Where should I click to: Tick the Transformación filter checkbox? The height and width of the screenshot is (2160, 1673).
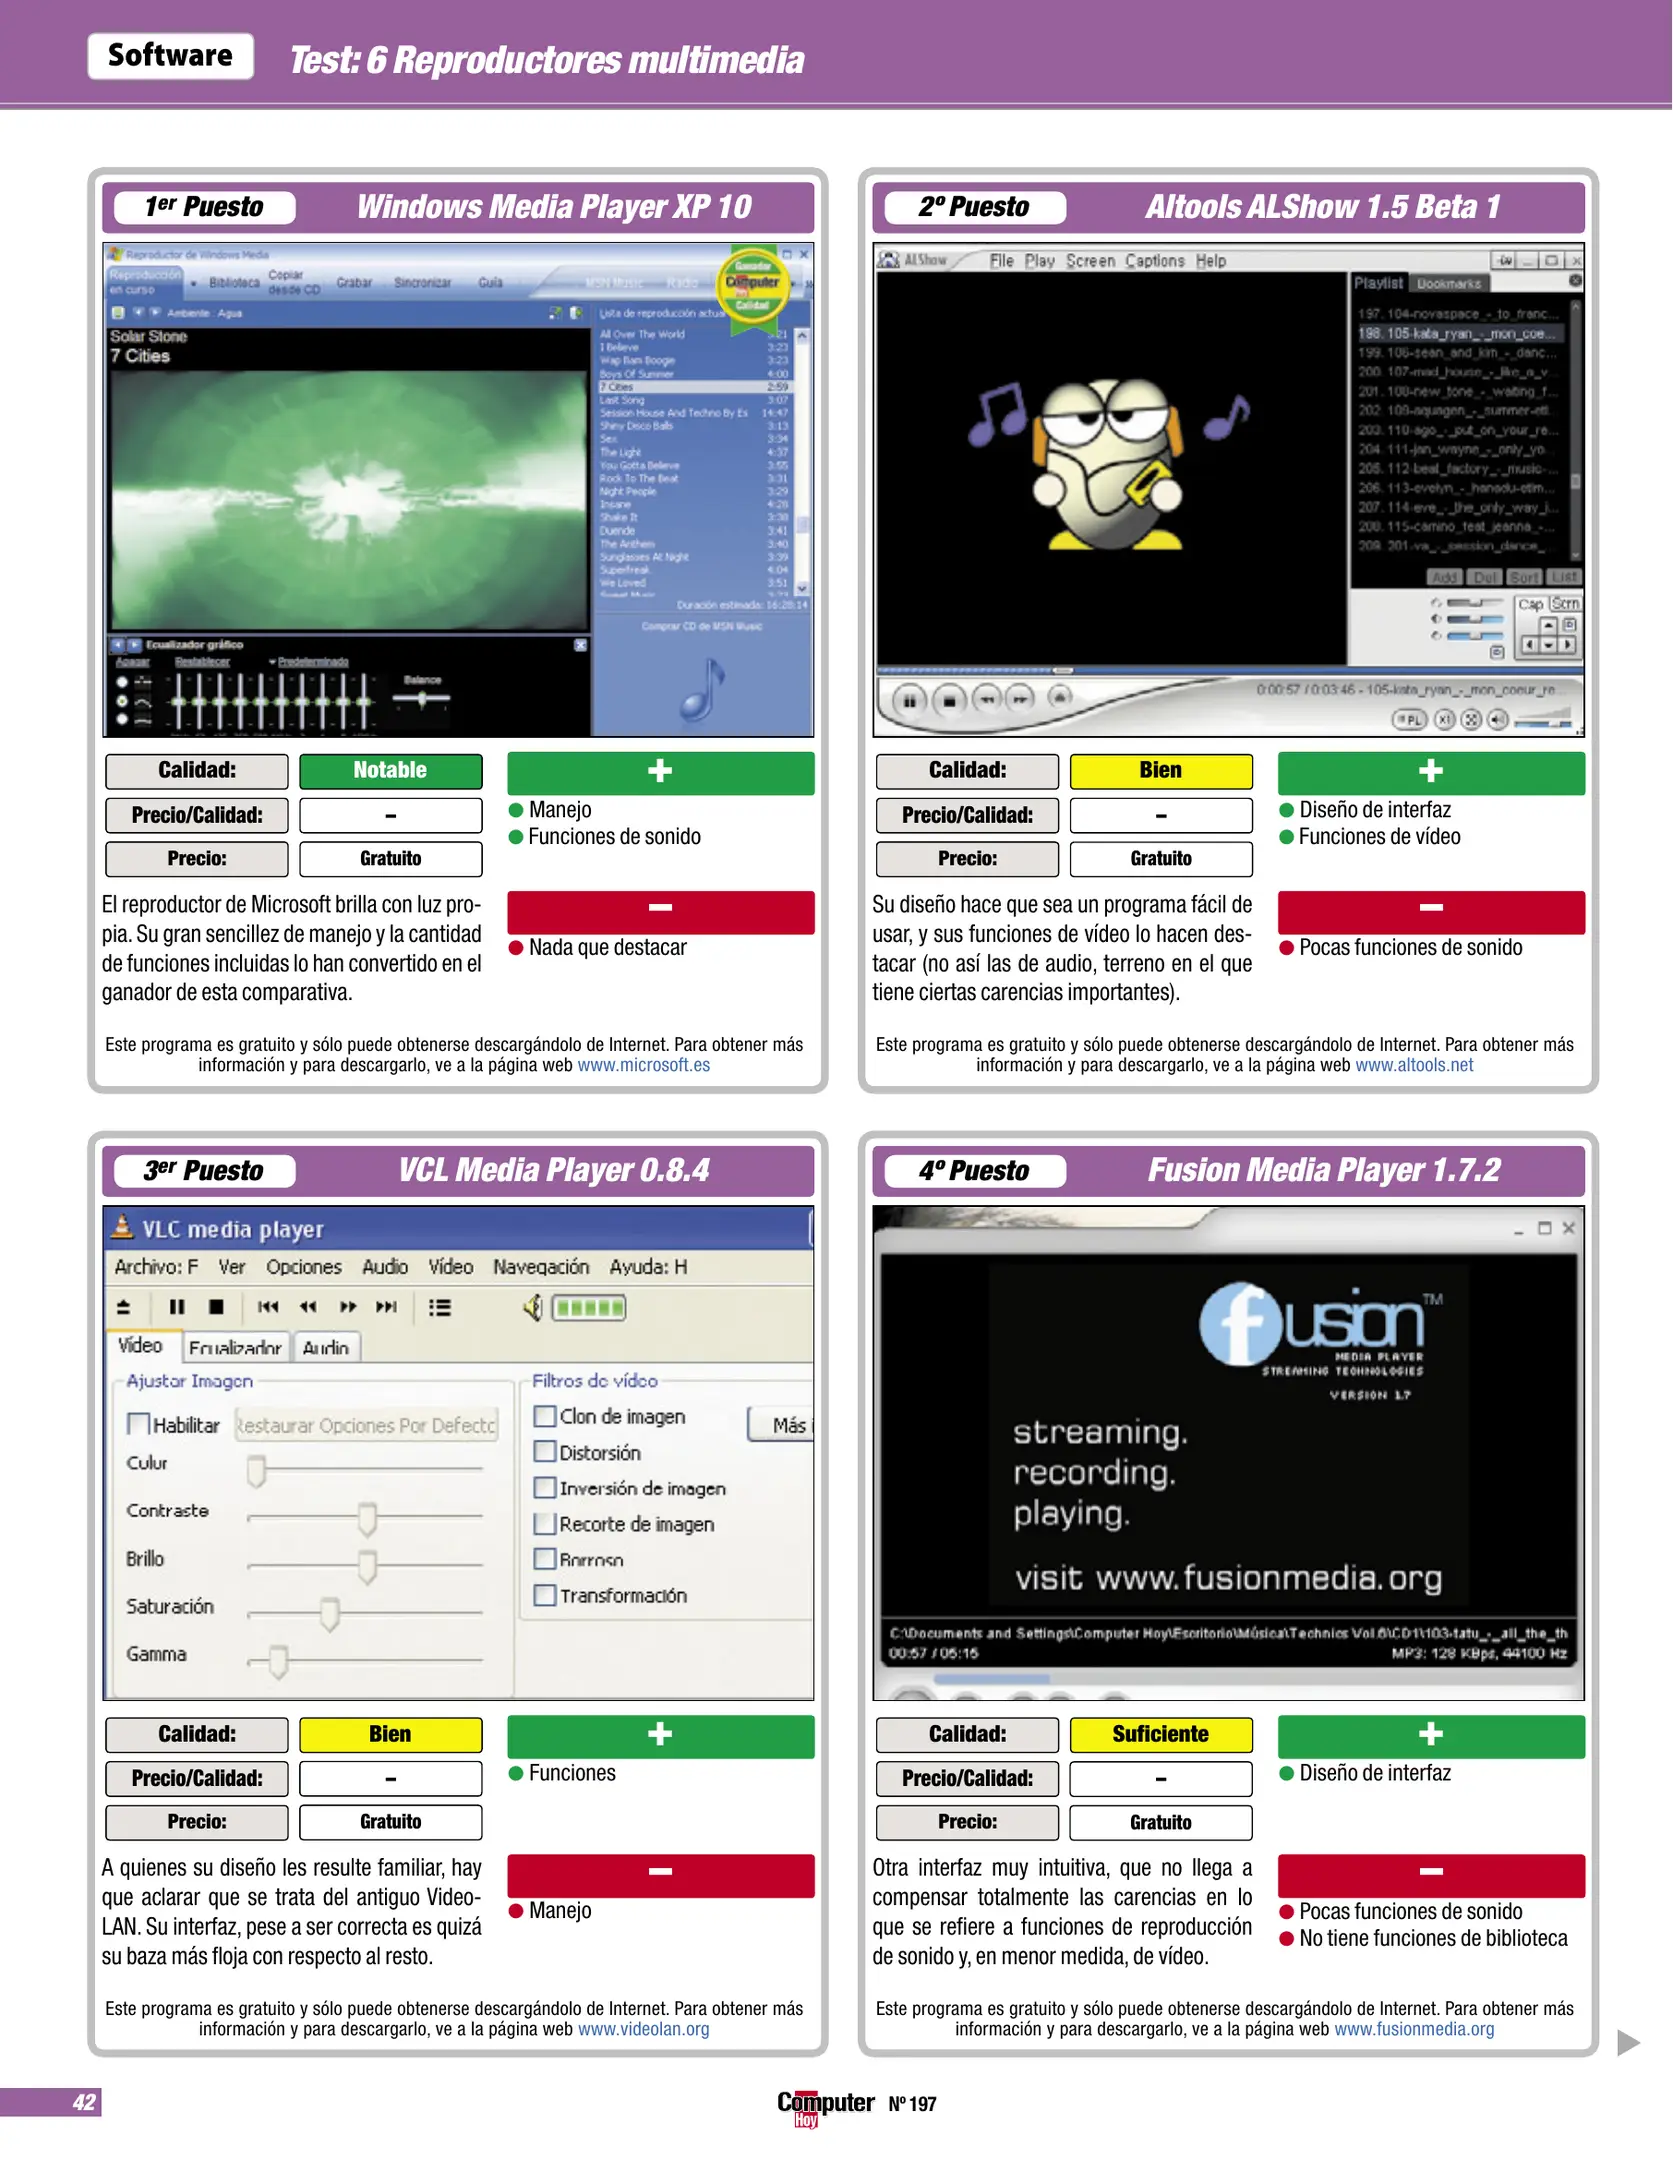[545, 1595]
